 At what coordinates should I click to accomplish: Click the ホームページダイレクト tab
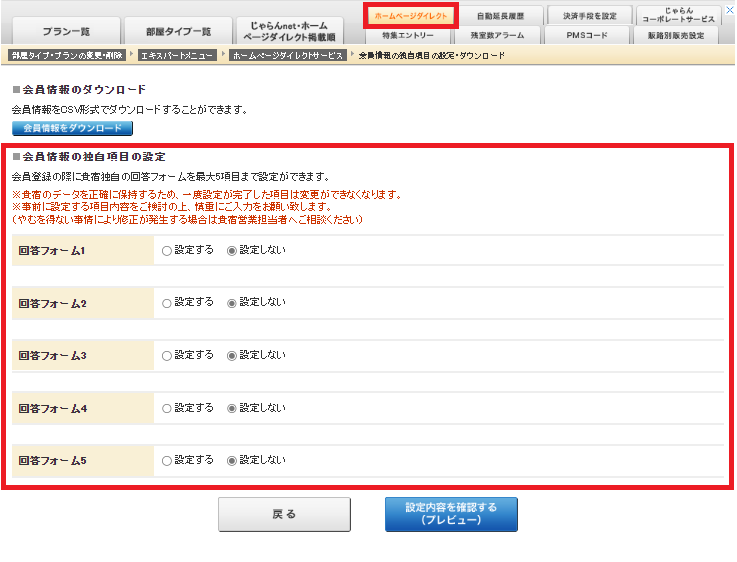click(411, 16)
